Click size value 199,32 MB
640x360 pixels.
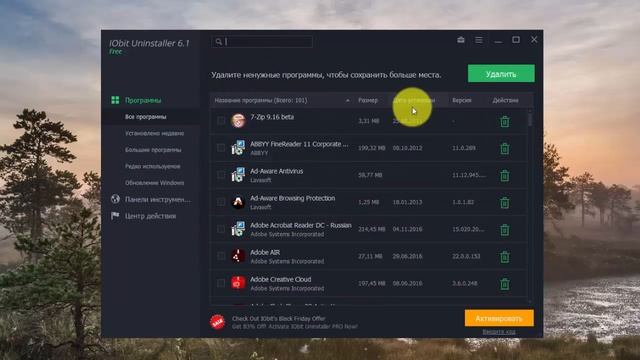[371, 148]
